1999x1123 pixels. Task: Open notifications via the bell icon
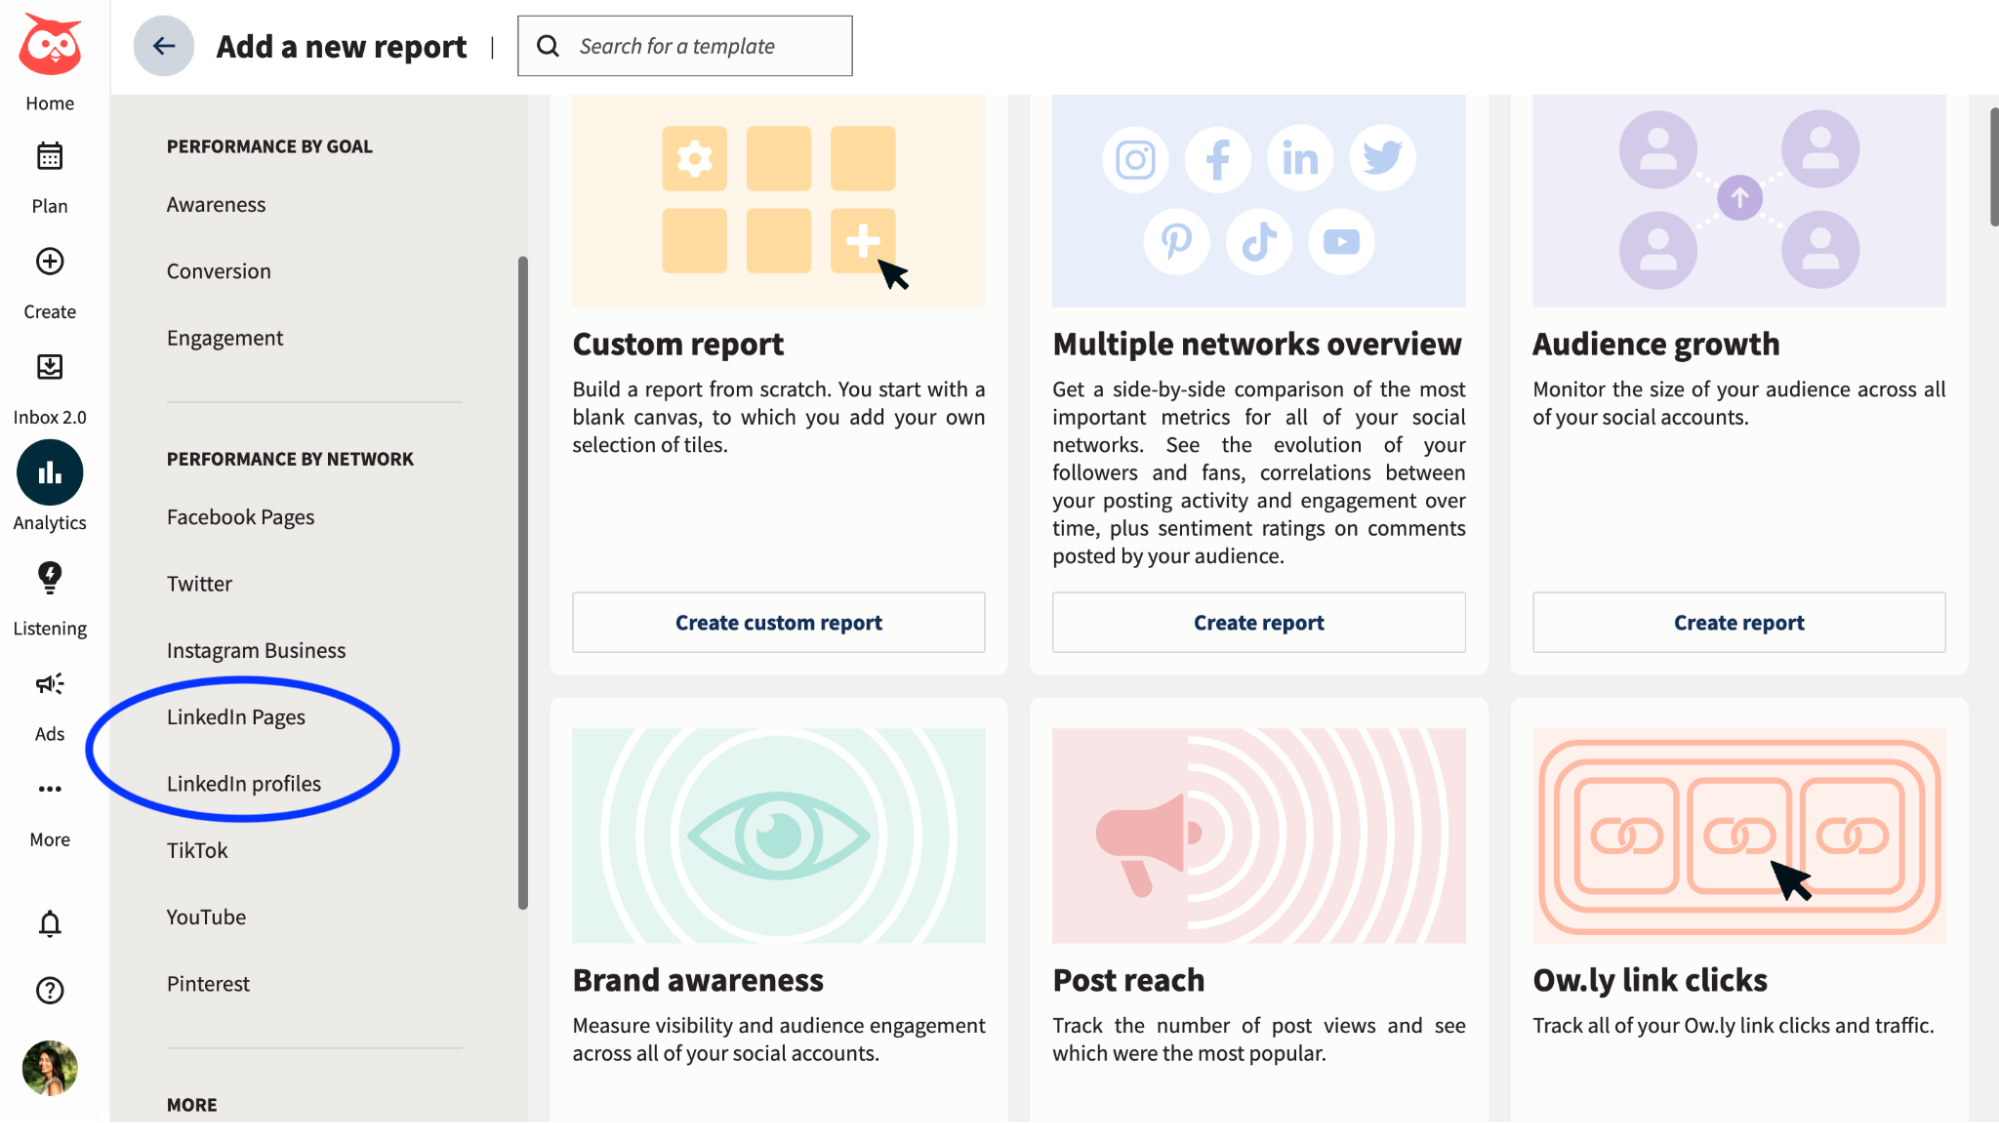coord(48,923)
